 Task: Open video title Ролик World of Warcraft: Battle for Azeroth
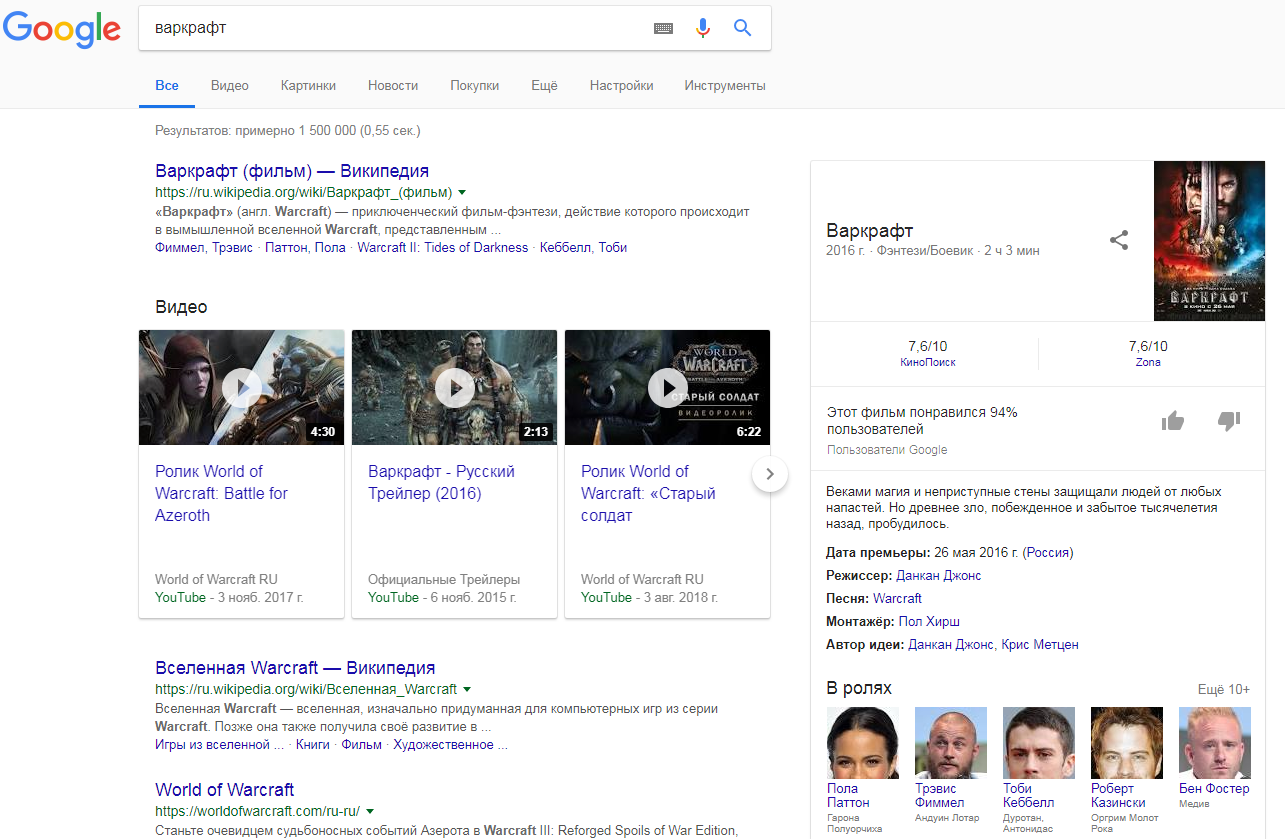pyautogui.click(x=221, y=493)
